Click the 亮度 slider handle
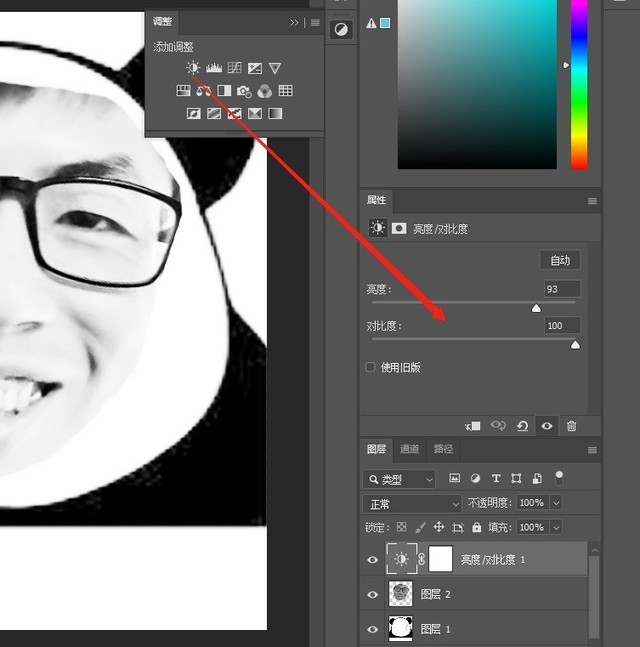Image resolution: width=640 pixels, height=647 pixels. click(x=536, y=308)
